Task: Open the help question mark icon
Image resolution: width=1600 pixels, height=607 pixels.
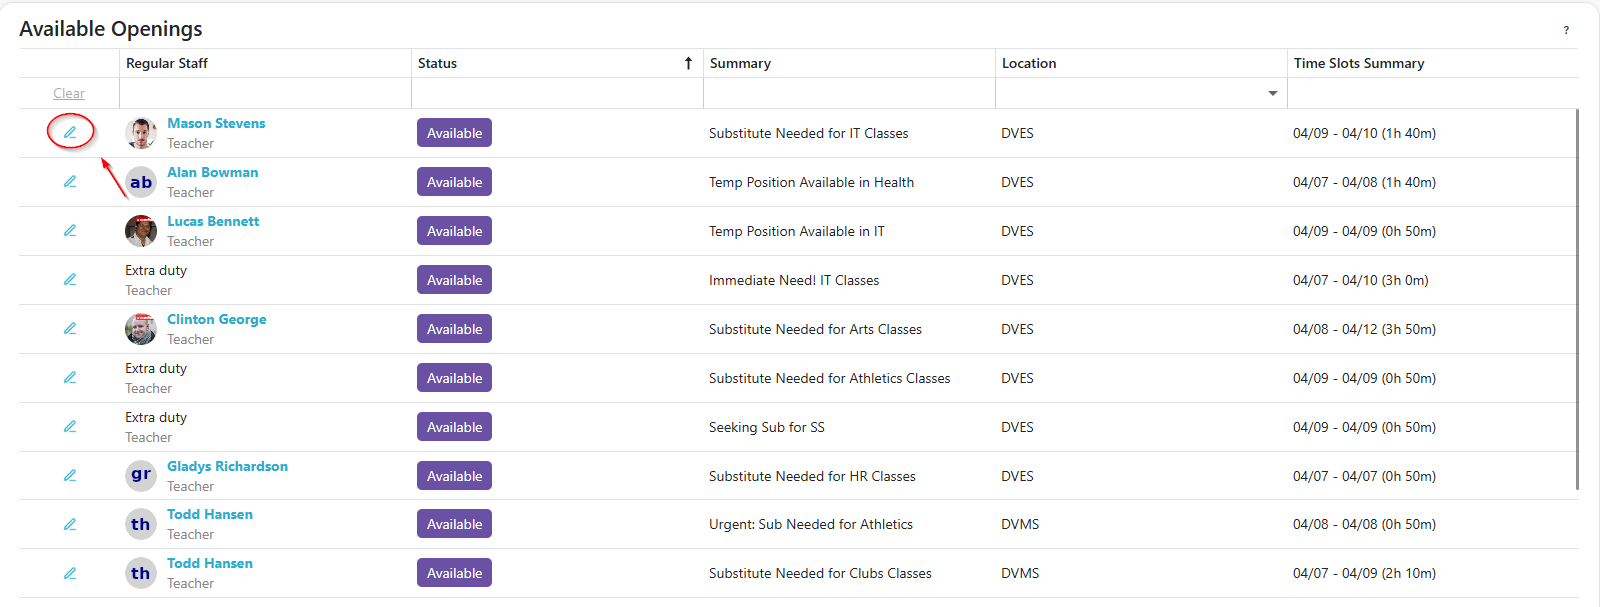Action: (1566, 30)
